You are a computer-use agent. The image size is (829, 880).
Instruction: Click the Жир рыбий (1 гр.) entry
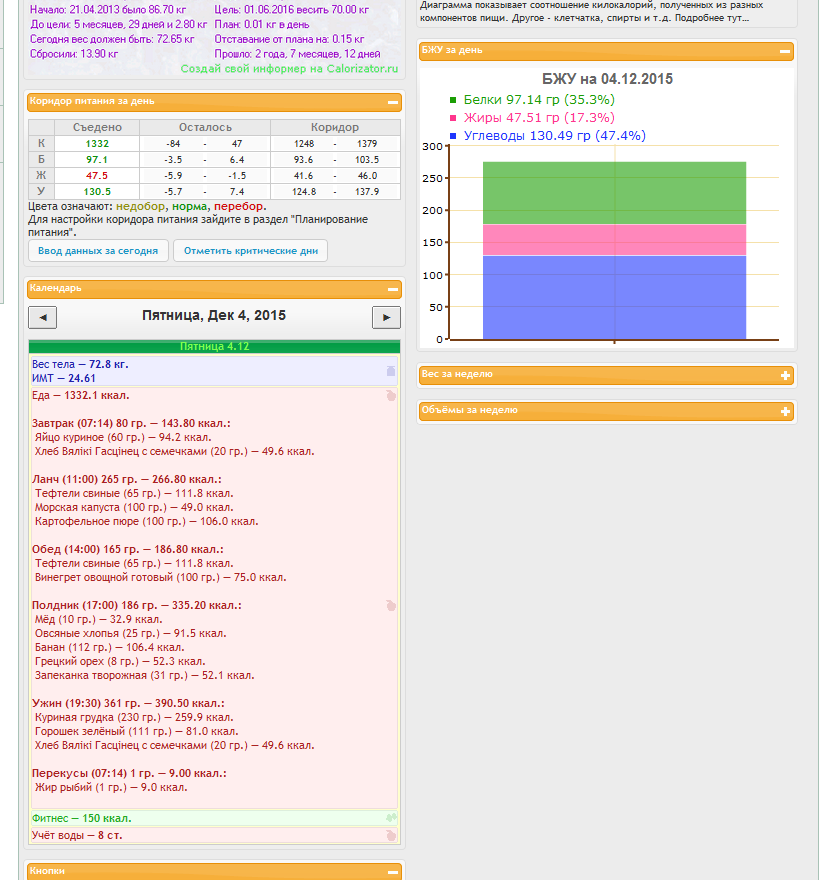pos(111,787)
